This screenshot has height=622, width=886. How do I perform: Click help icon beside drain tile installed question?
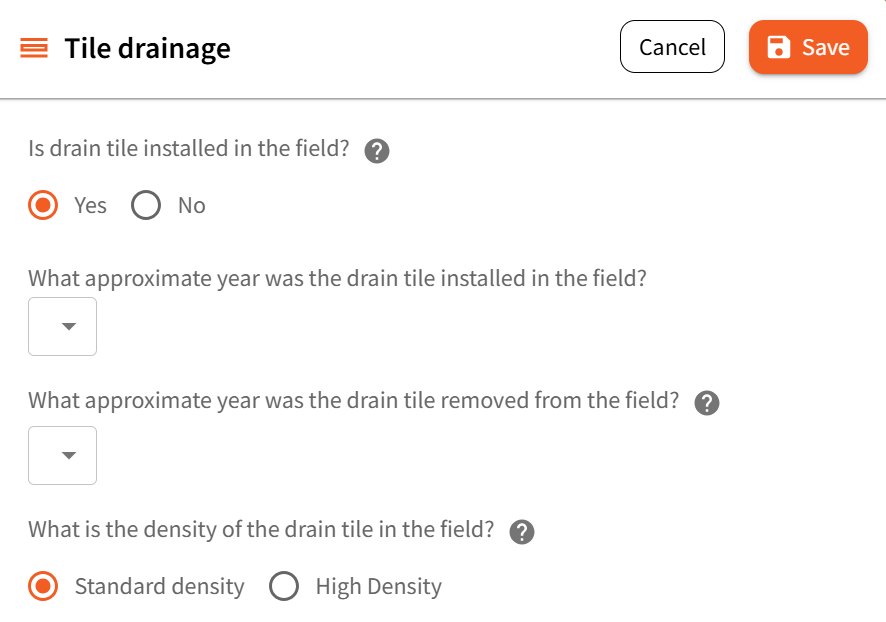pos(377,151)
